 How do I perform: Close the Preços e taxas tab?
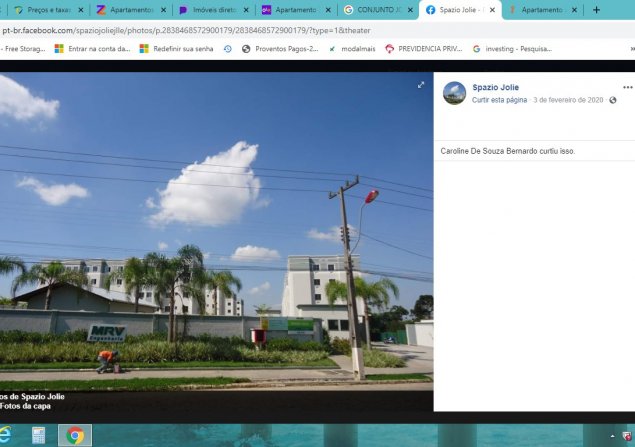point(81,10)
